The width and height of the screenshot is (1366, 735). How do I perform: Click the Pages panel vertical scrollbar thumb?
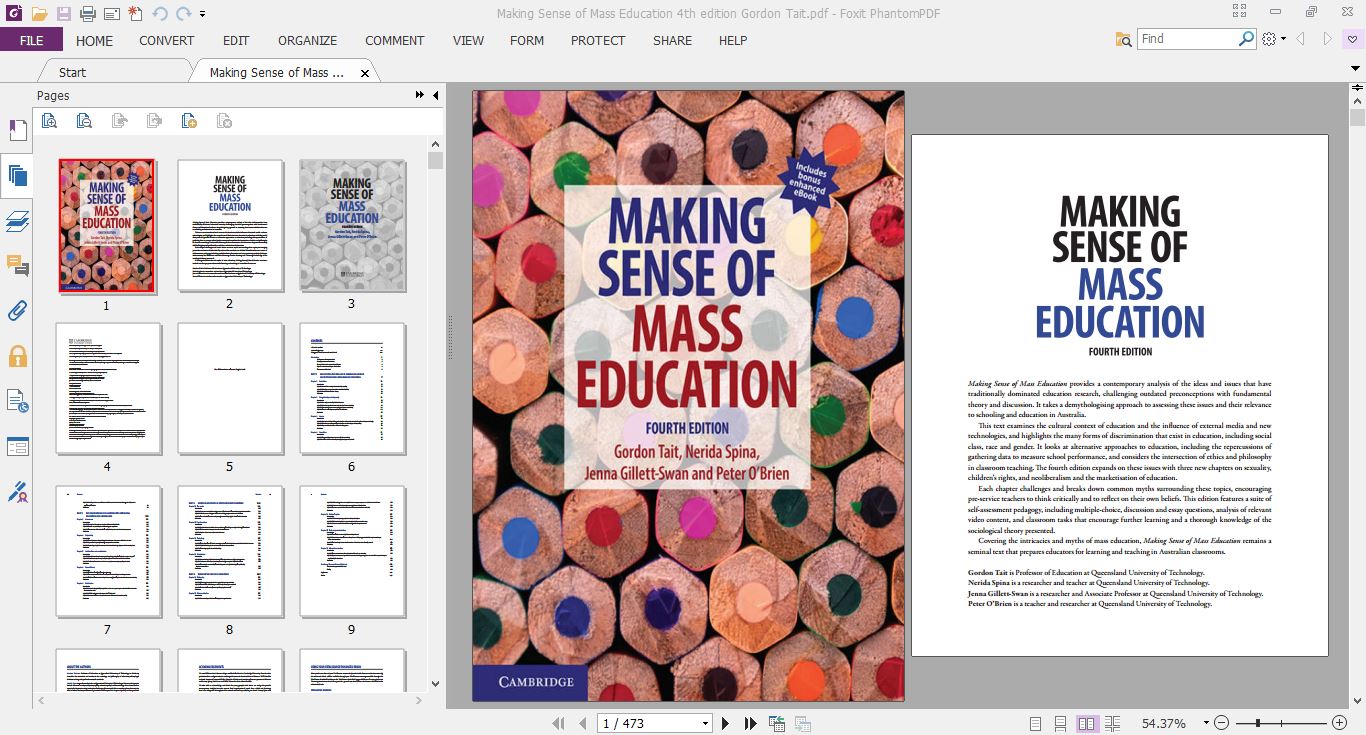point(435,160)
